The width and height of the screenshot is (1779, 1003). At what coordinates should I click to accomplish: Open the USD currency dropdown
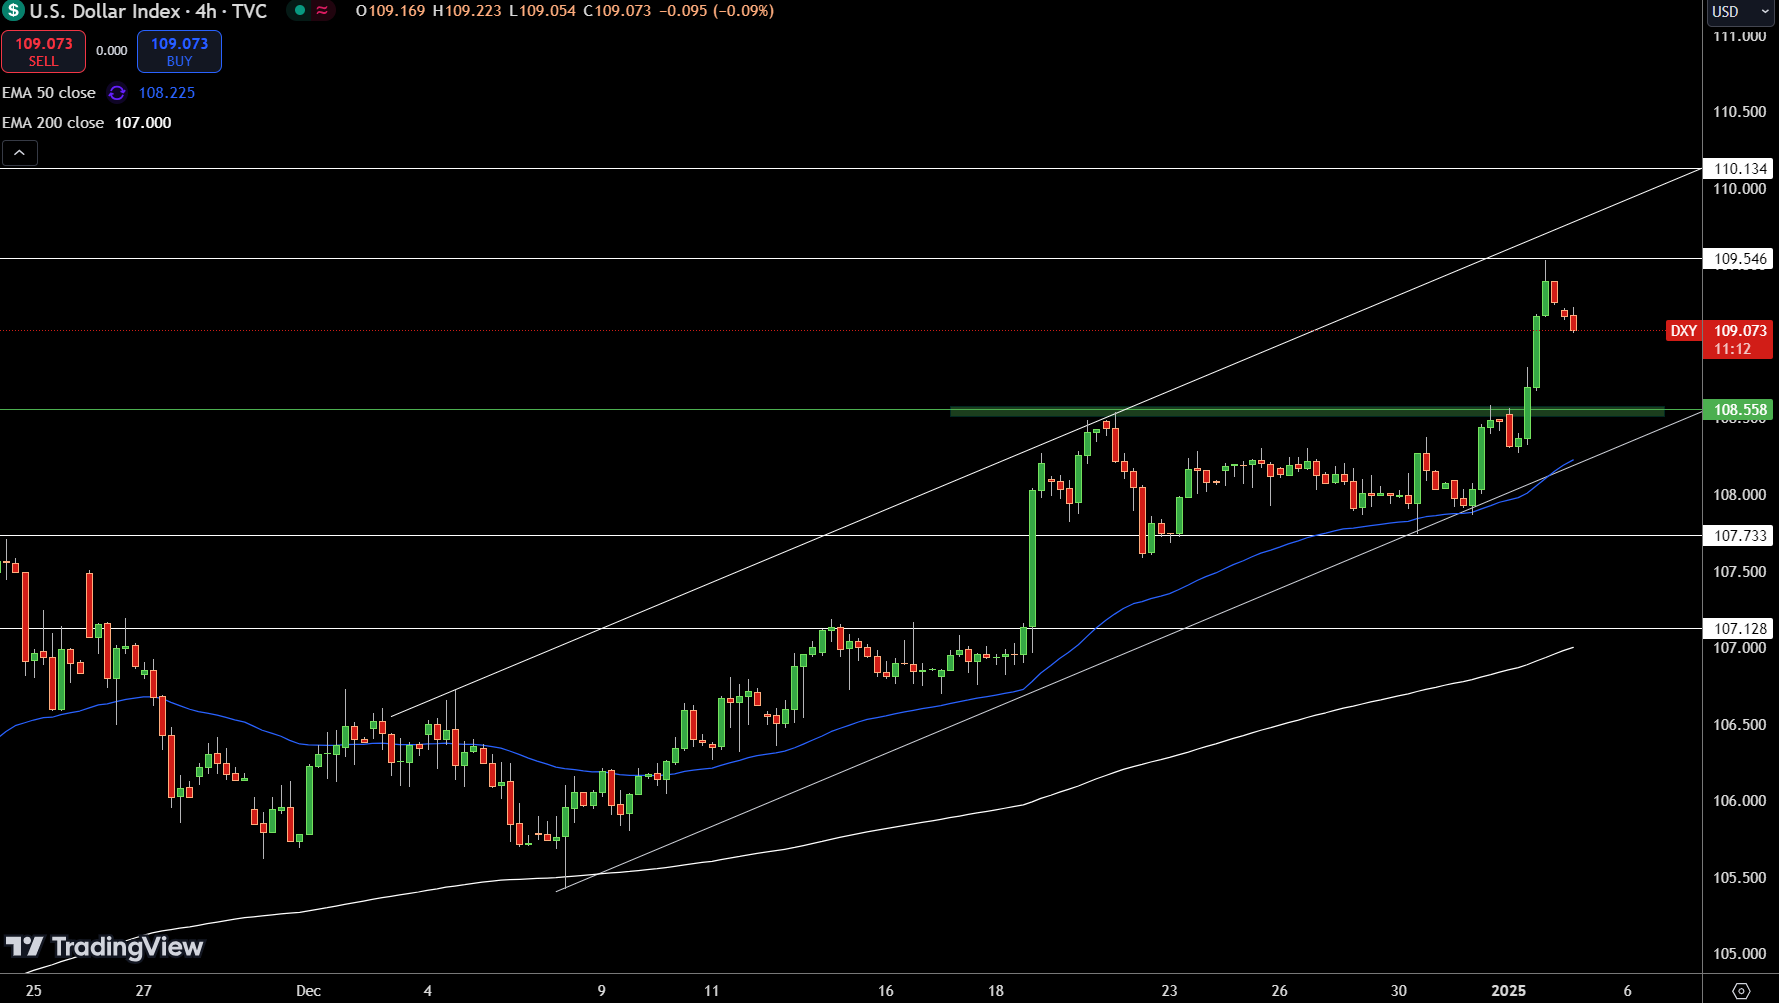(1740, 12)
